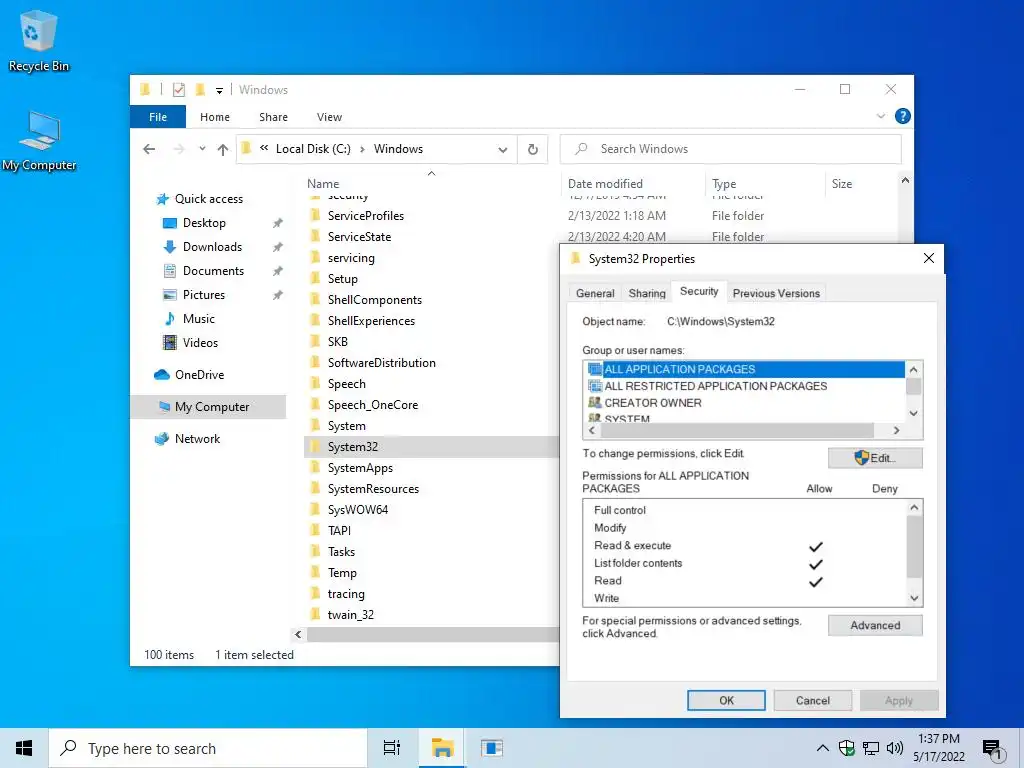
Task: Click the Edit permissions button
Action: coord(875,458)
